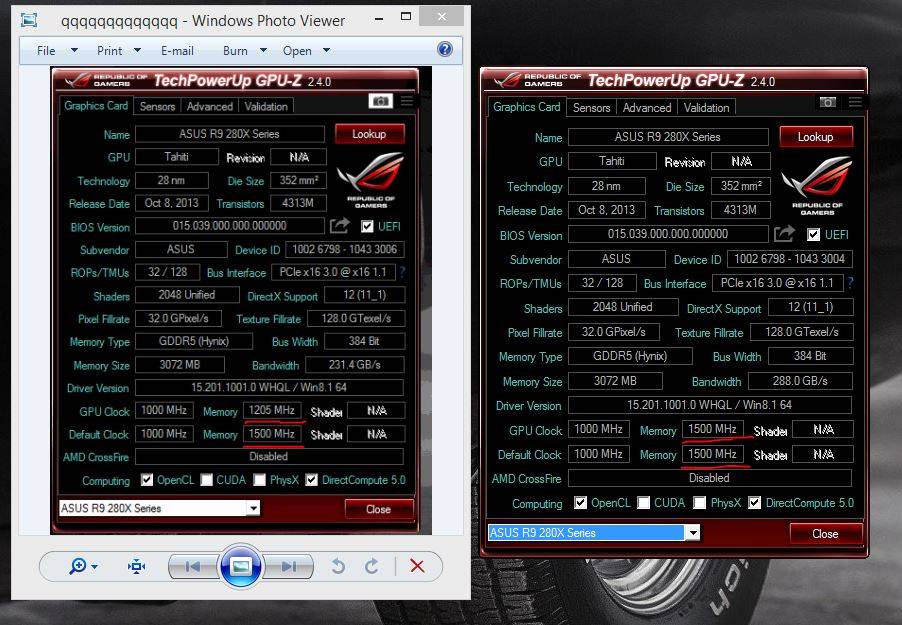Click the Close button in the standalone GPU-Z window

coord(825,533)
